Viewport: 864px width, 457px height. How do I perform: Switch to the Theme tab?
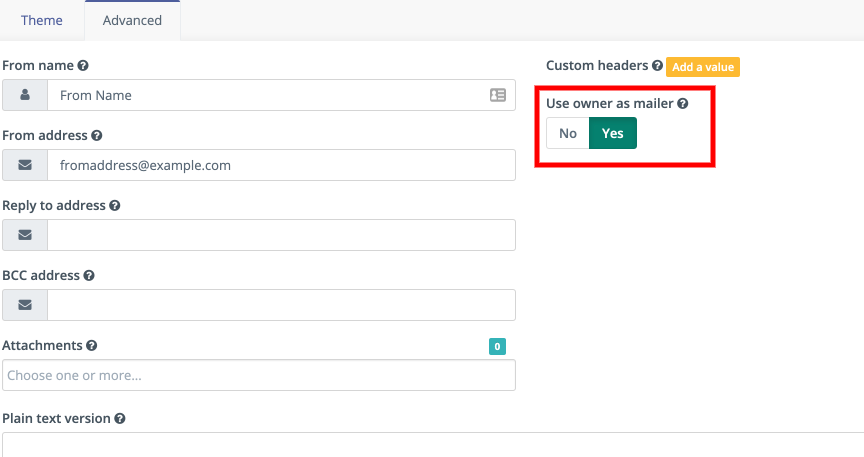pos(42,21)
